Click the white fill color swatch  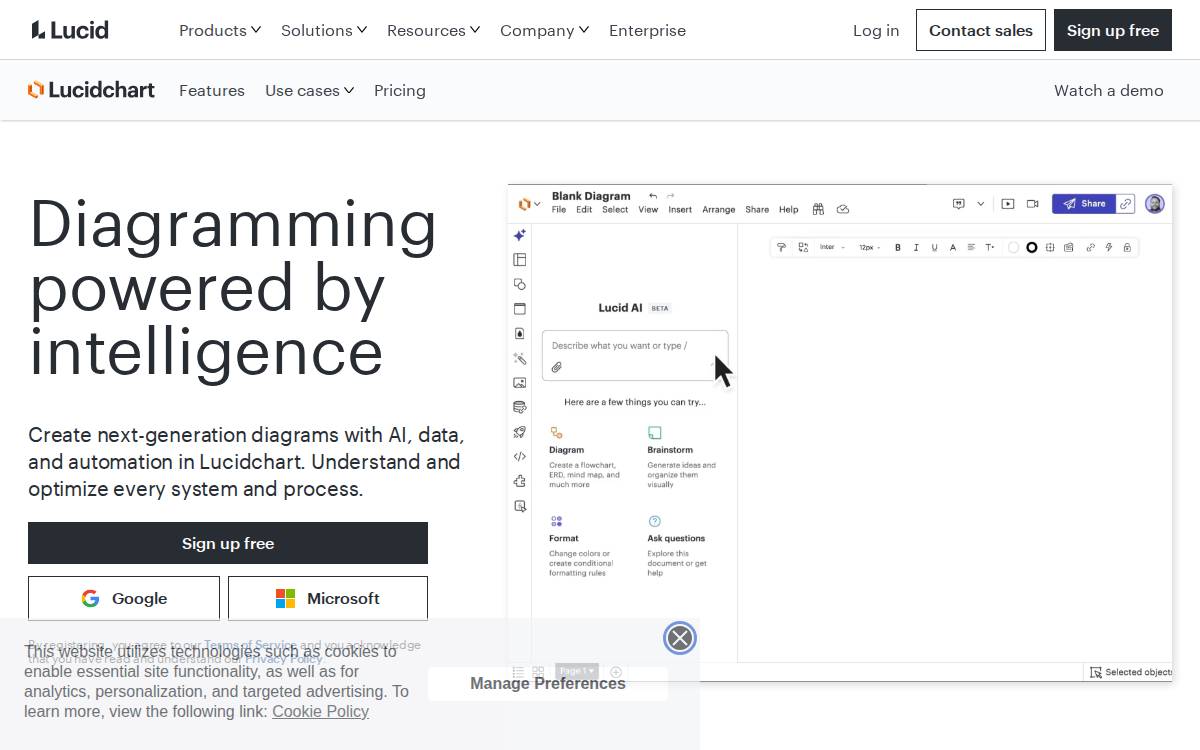click(x=1013, y=247)
